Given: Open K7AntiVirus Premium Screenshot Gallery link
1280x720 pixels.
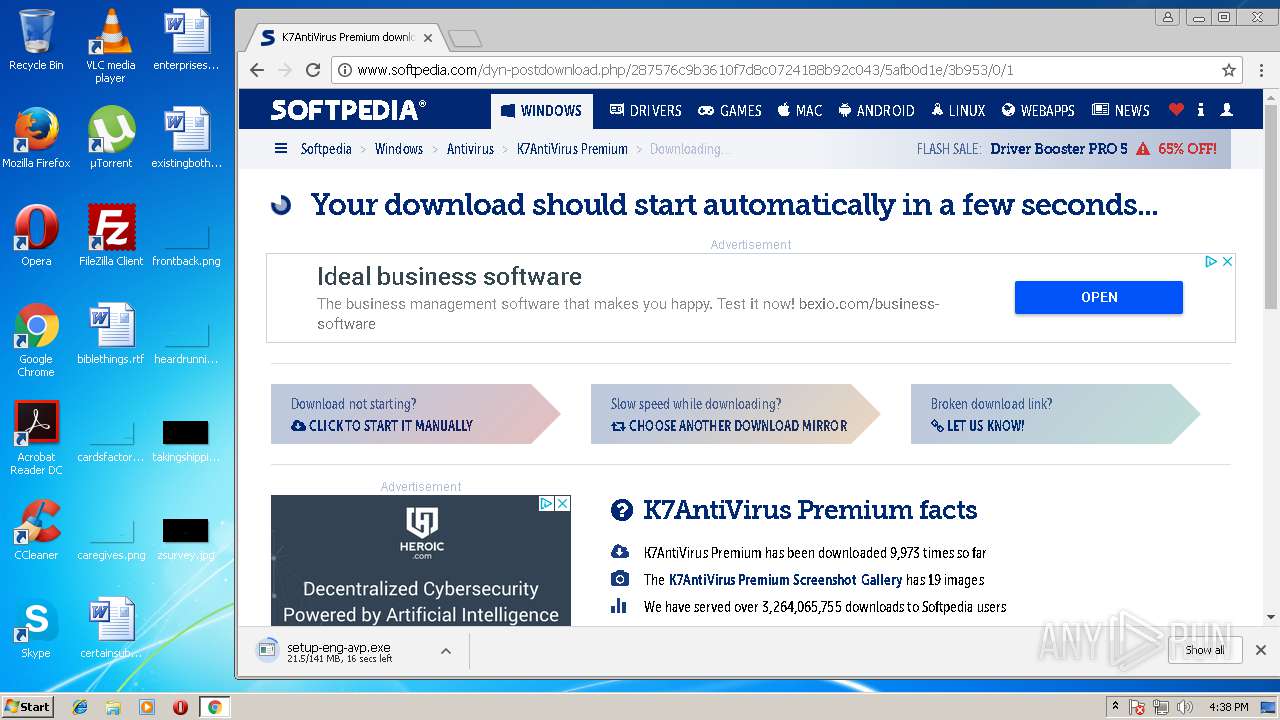Looking at the screenshot, I should tap(785, 580).
